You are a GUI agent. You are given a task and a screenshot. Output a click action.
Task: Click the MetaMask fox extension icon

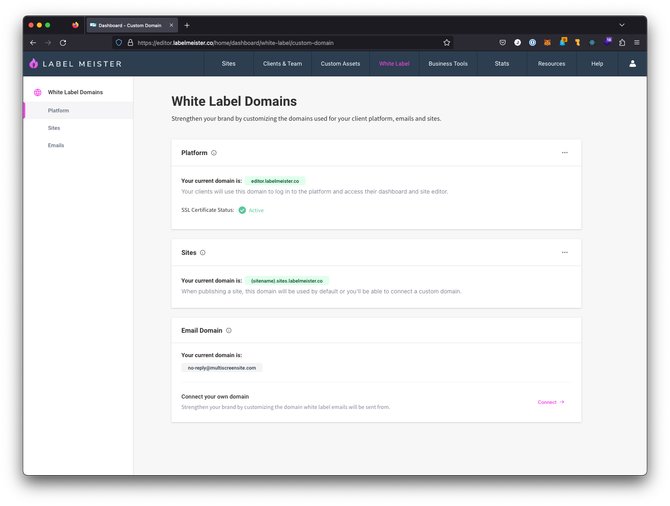click(x=547, y=43)
